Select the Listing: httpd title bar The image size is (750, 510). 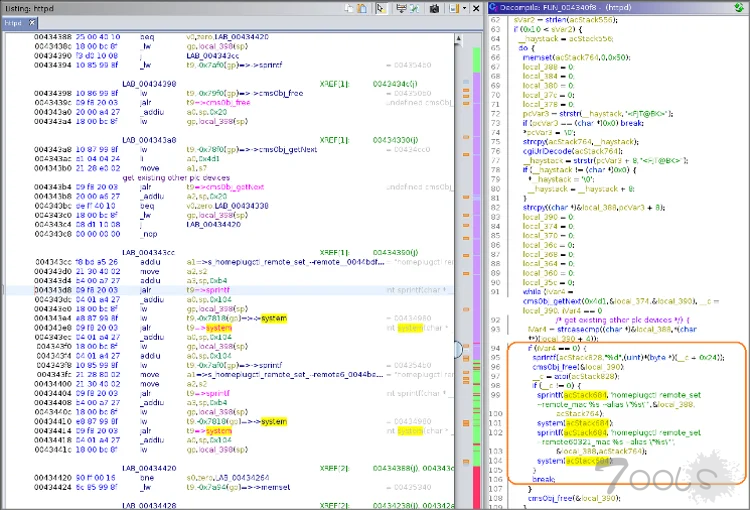(30, 8)
